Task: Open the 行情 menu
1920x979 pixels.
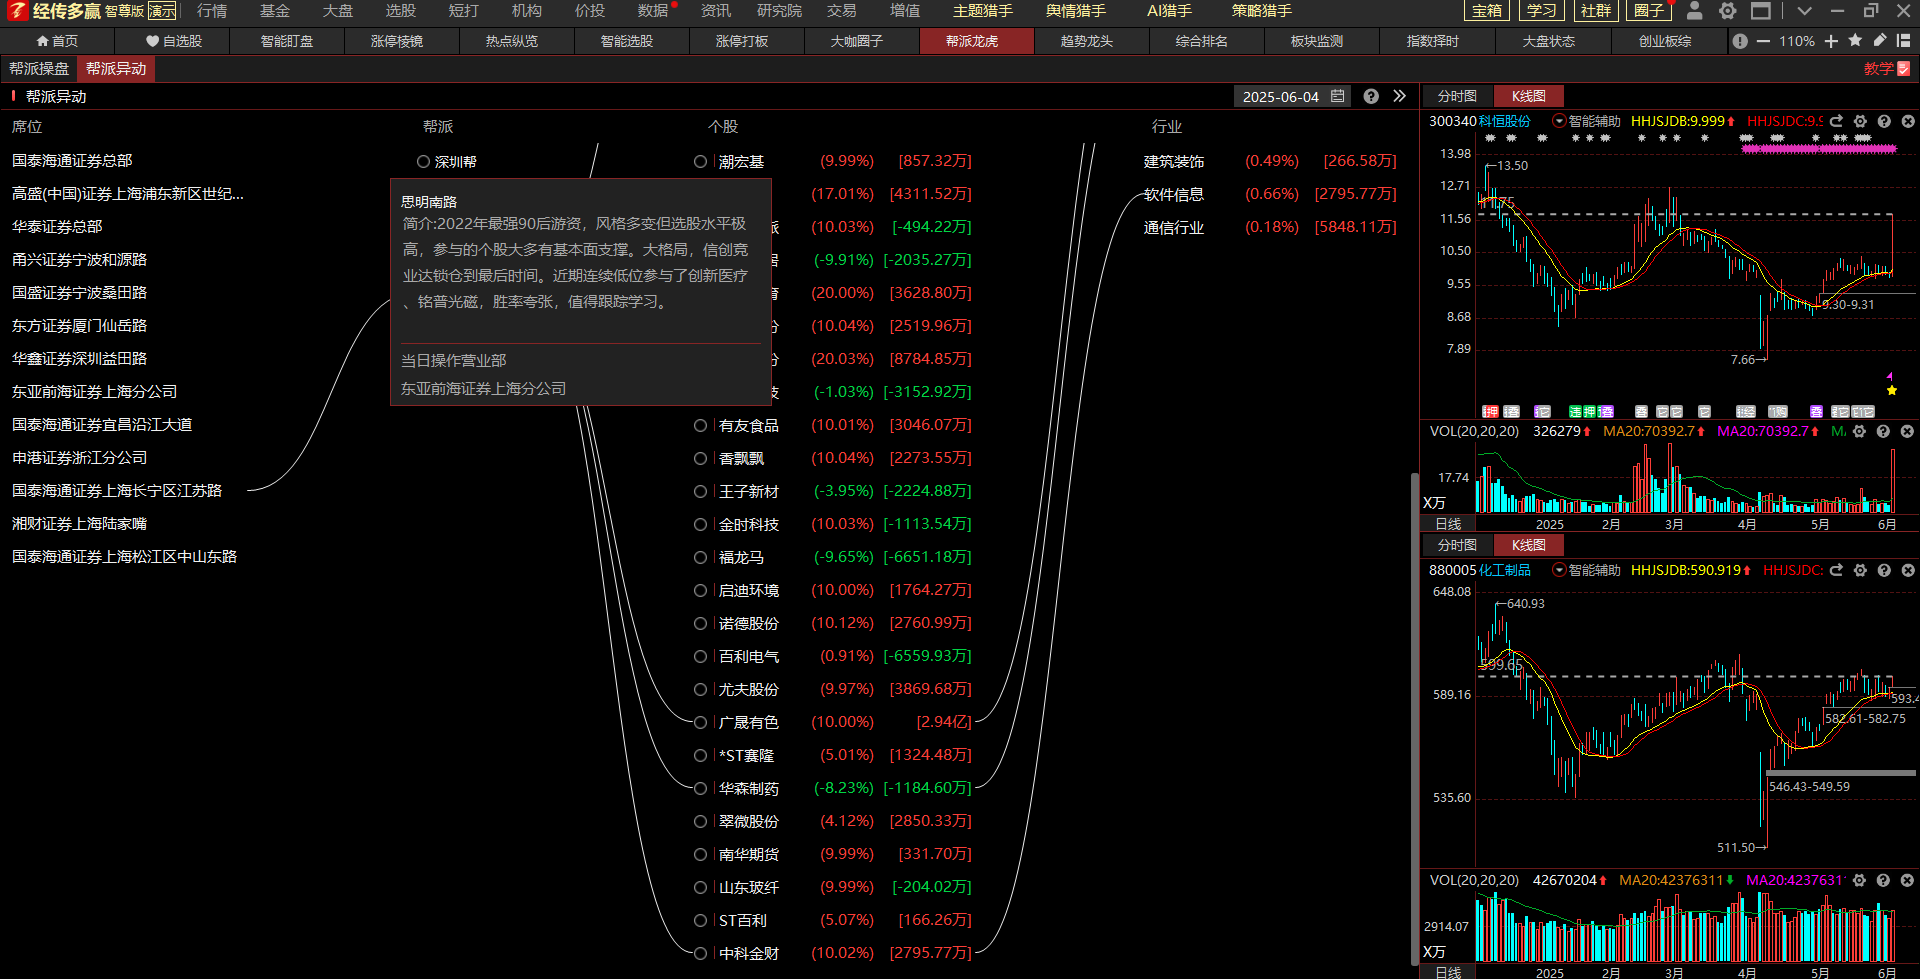Action: coord(212,11)
